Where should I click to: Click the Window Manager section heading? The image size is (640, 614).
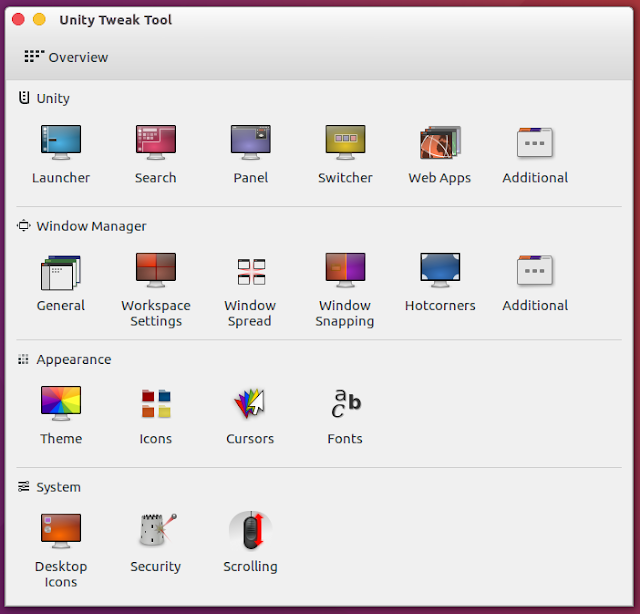[82, 226]
